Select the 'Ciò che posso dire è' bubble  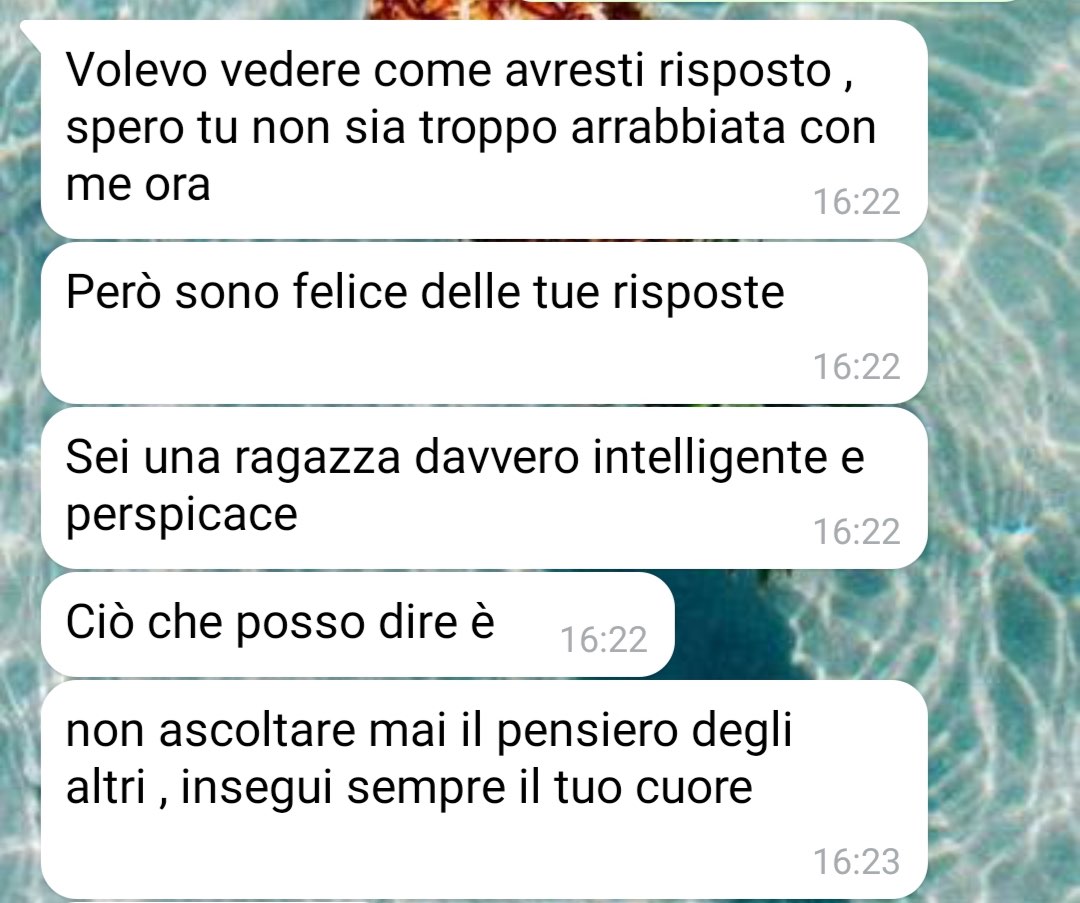click(x=357, y=625)
